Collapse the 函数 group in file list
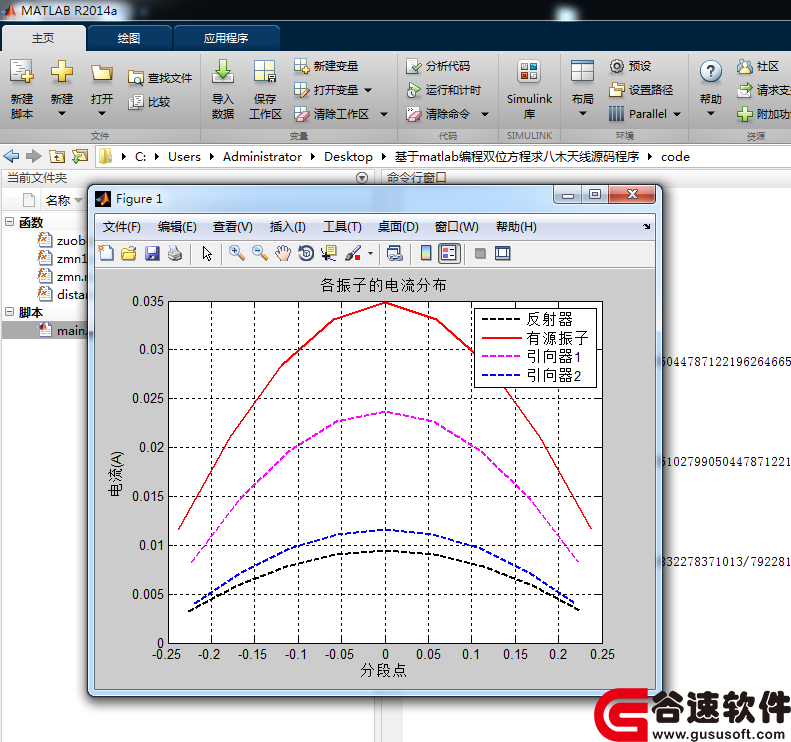This screenshot has height=742, width=791. pos(10,221)
